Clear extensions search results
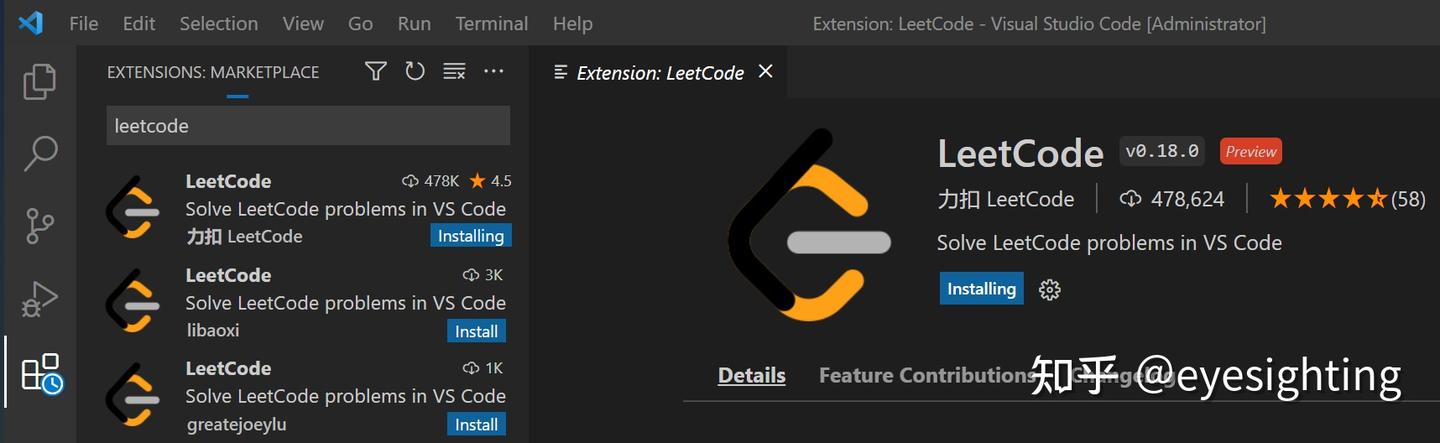Viewport: 1440px width, 443px height. pos(454,71)
